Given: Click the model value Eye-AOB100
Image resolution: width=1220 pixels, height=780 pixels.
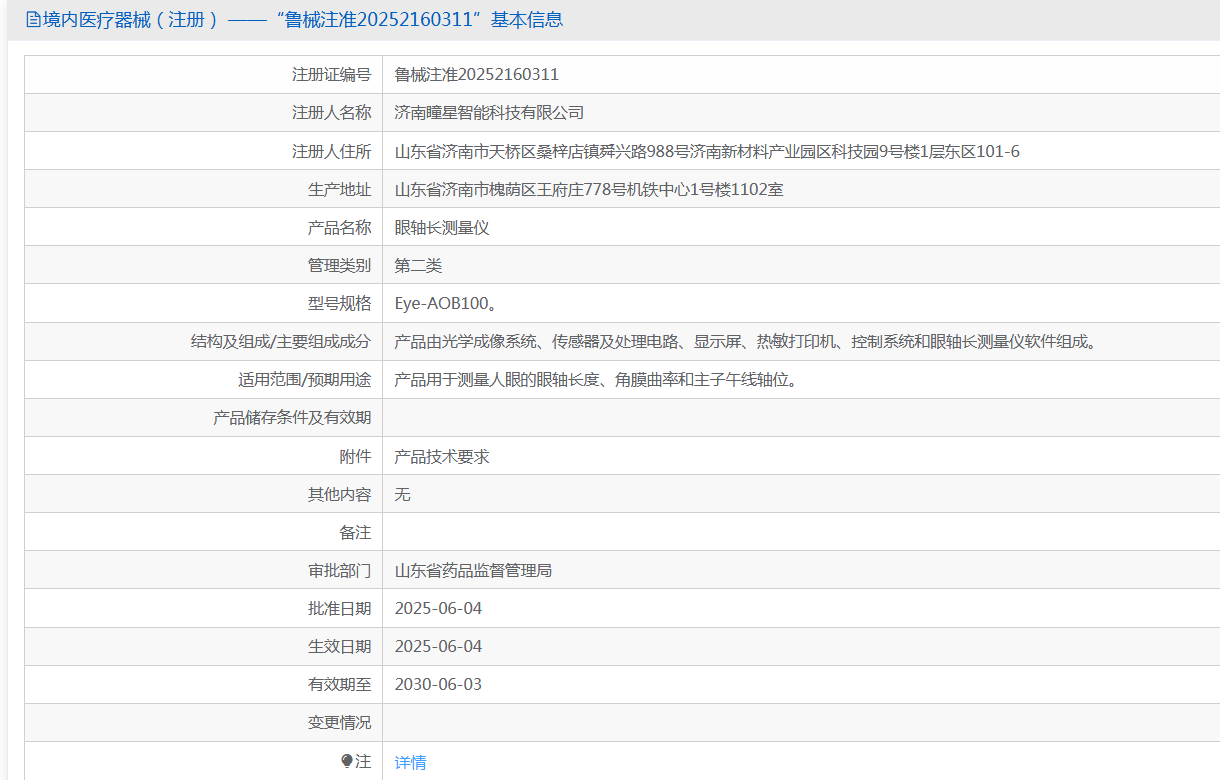Looking at the screenshot, I should [445, 303].
